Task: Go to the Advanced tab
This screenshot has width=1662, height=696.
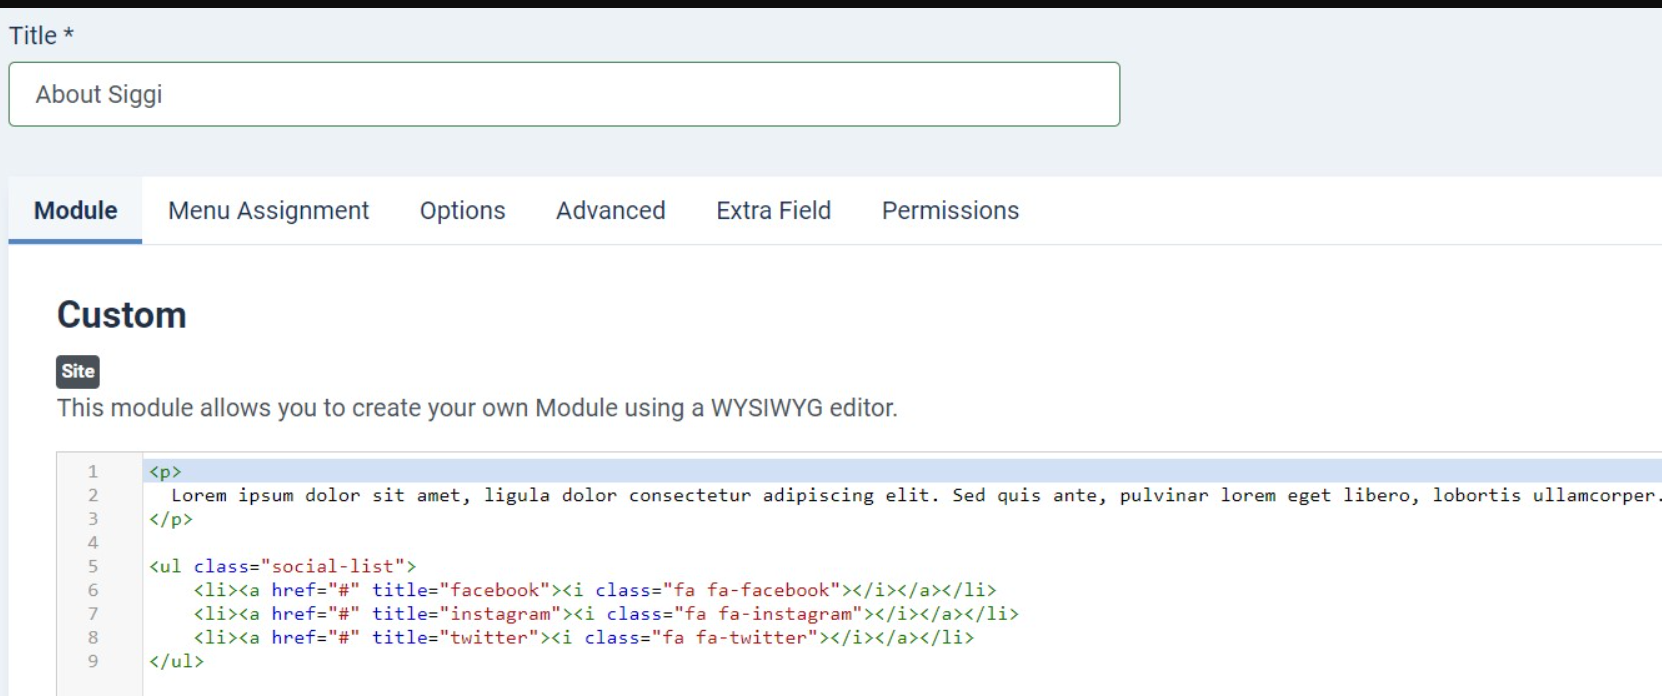Action: coord(610,211)
